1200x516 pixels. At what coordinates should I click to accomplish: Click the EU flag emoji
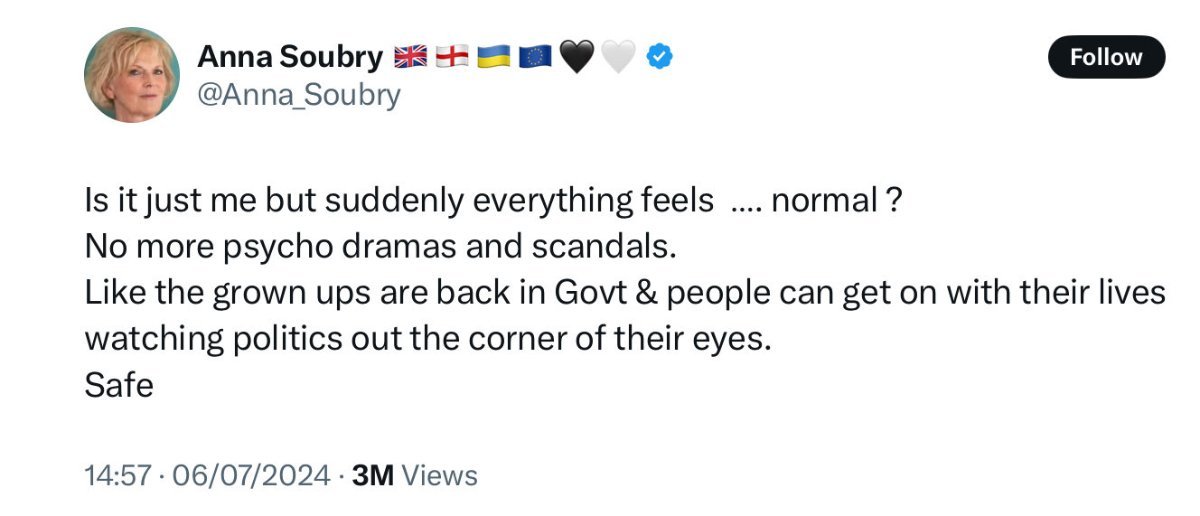535,58
